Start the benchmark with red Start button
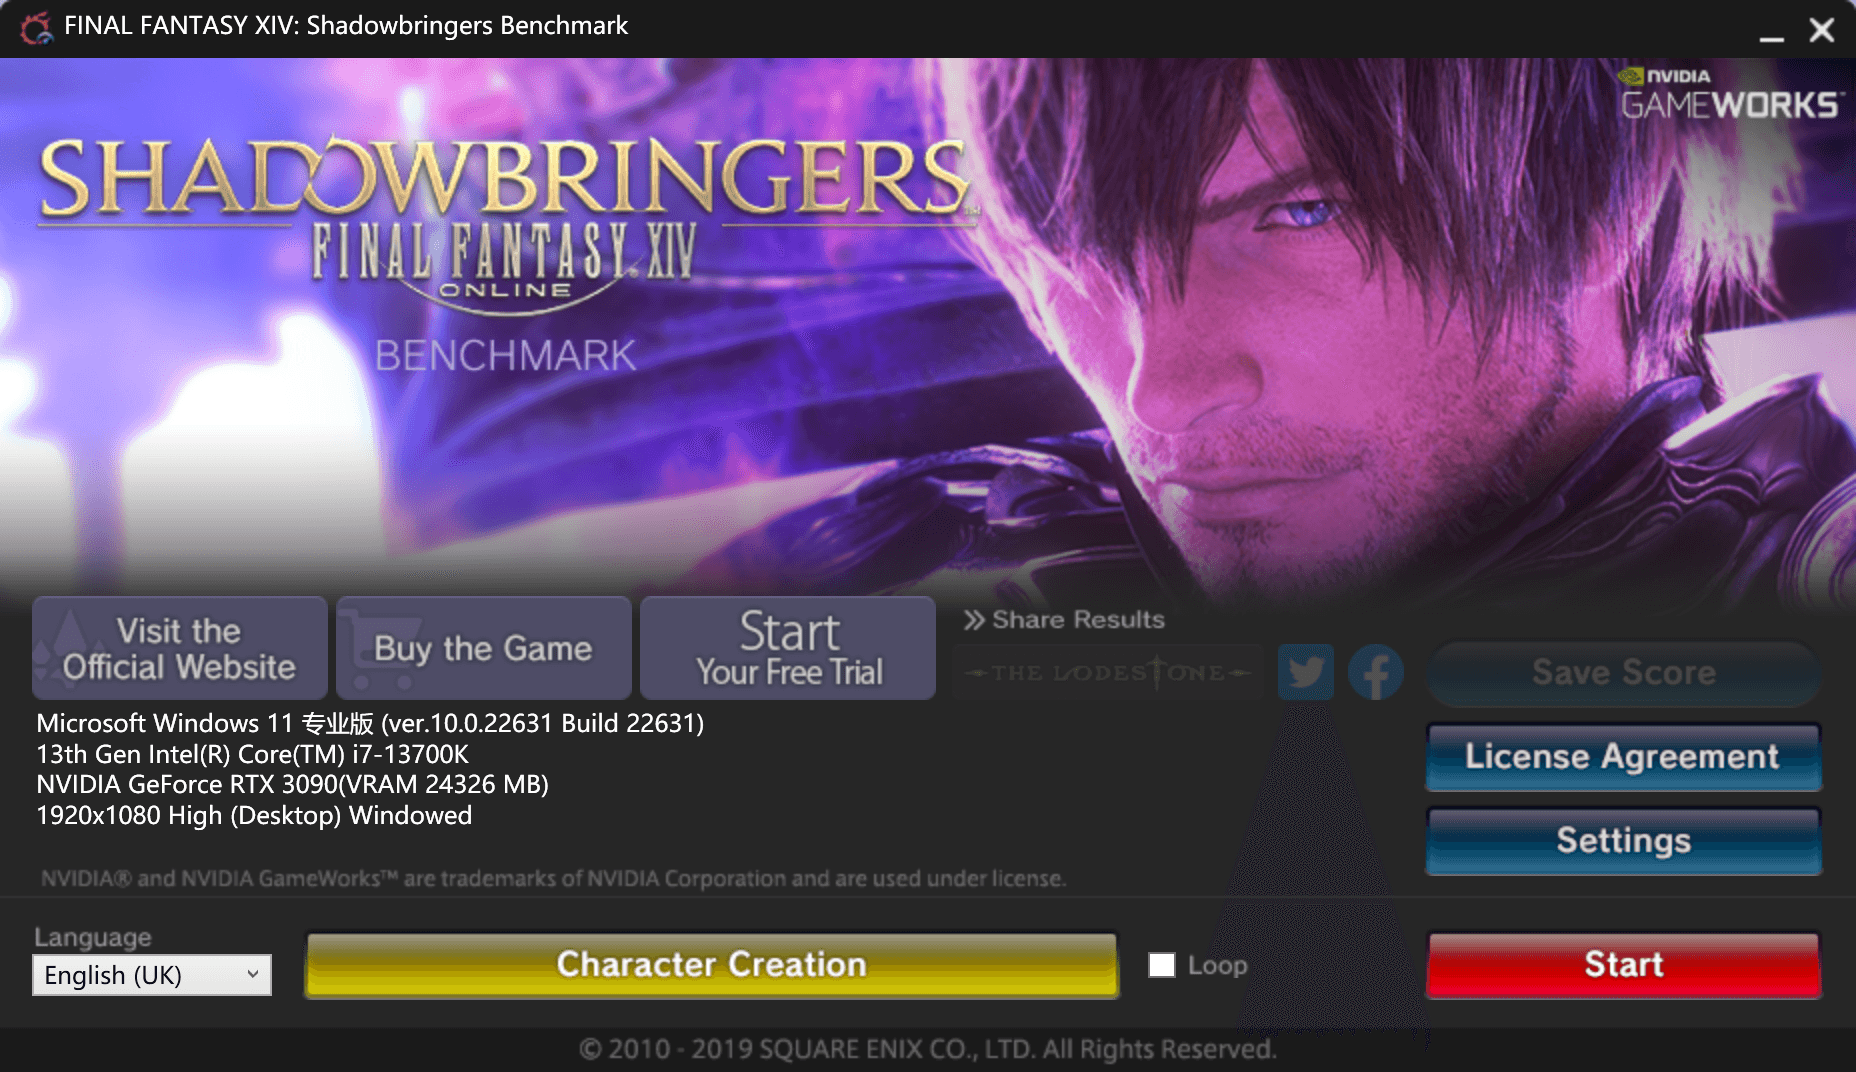This screenshot has width=1856, height=1072. (x=1624, y=965)
